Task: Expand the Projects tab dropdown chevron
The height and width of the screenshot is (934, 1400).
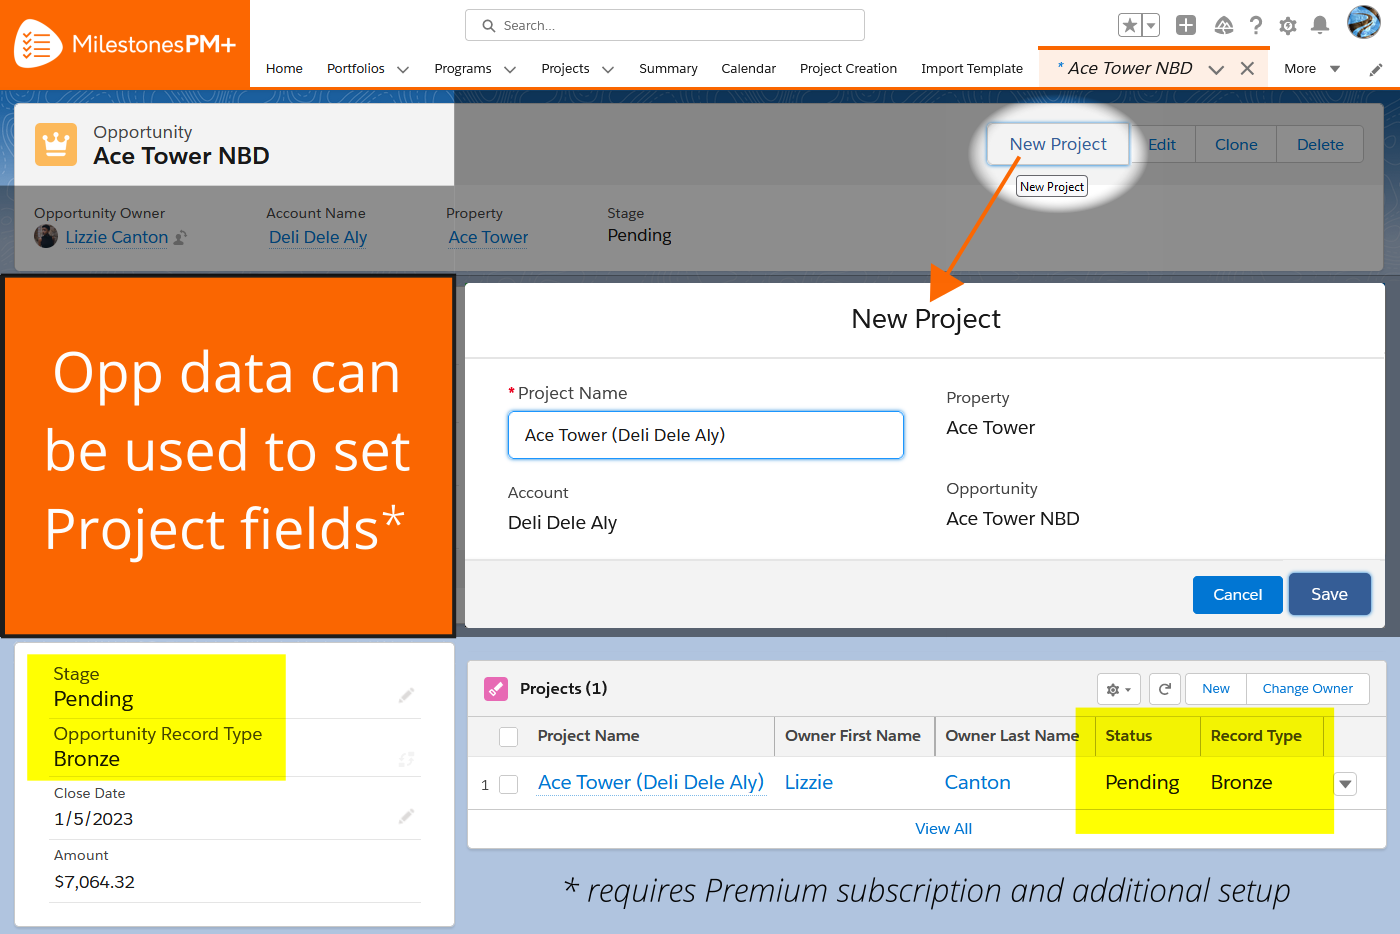Action: (x=610, y=69)
